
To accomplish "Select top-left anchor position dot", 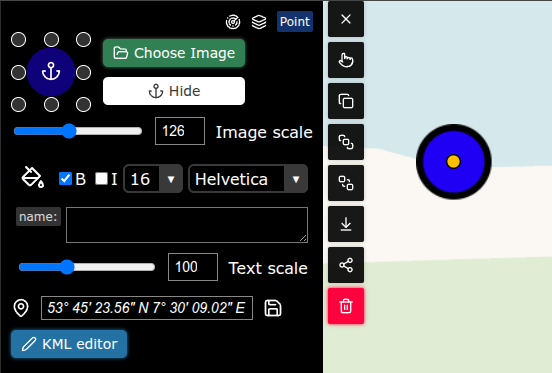I will 18,39.
